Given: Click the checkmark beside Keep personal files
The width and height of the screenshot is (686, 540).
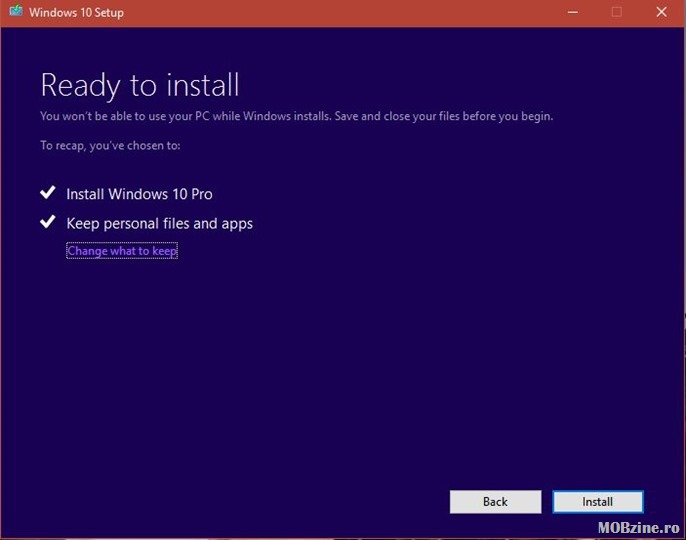Looking at the screenshot, I should (48, 222).
